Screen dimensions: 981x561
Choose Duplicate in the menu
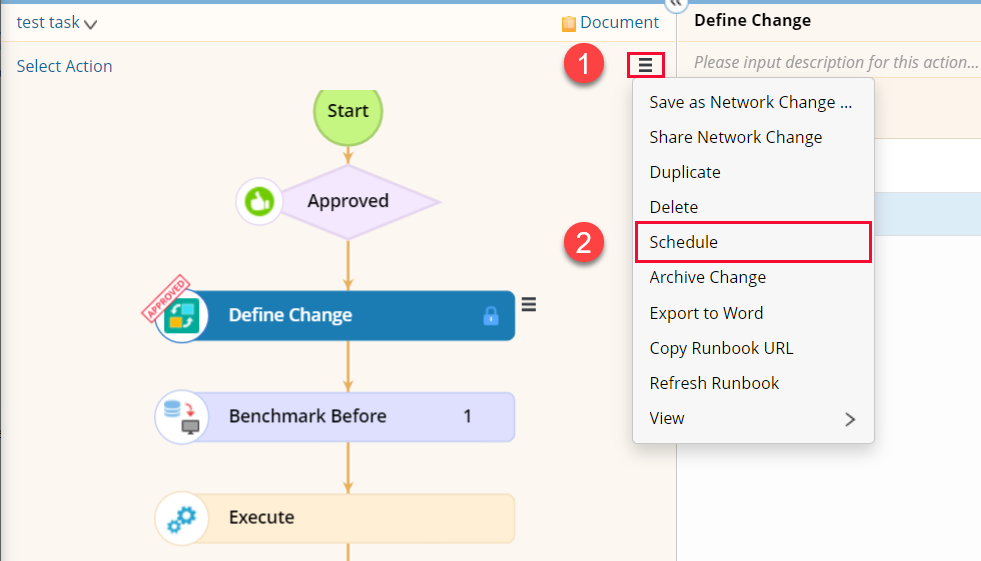coord(685,172)
